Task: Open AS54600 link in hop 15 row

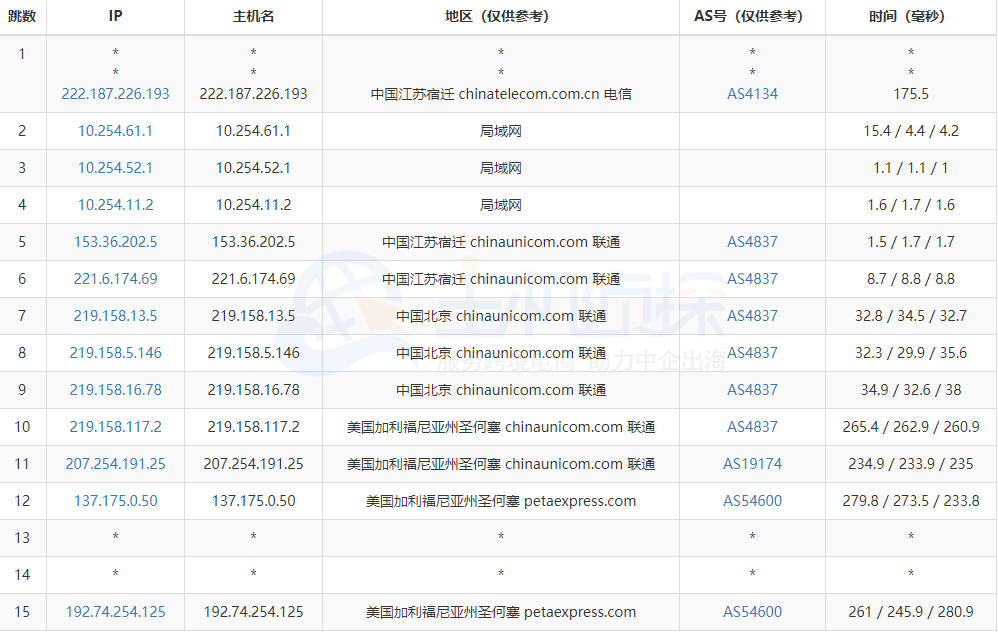Action: click(x=752, y=612)
